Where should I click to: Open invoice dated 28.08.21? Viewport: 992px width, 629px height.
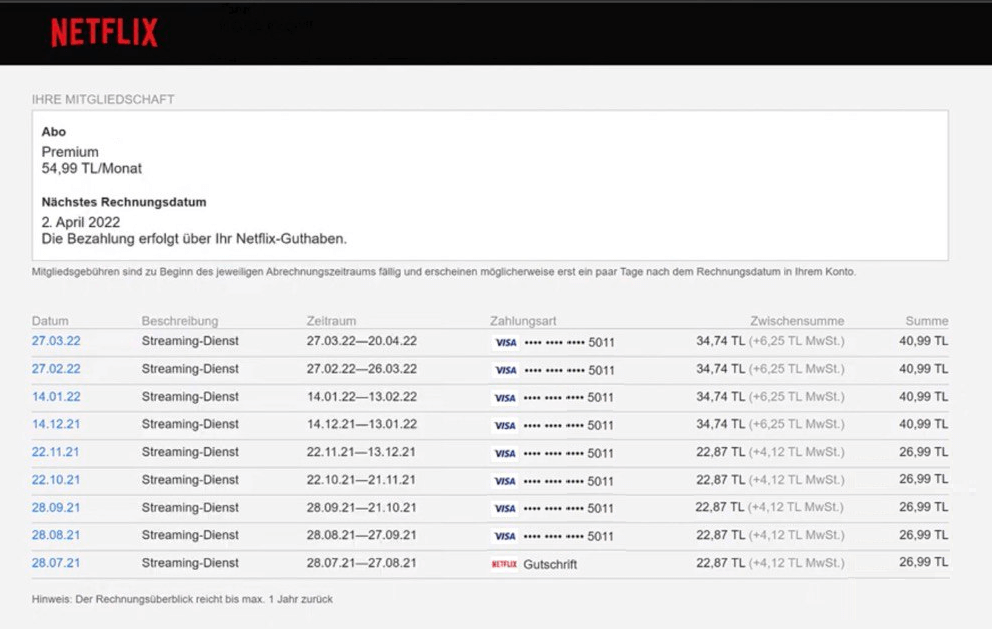(56, 535)
